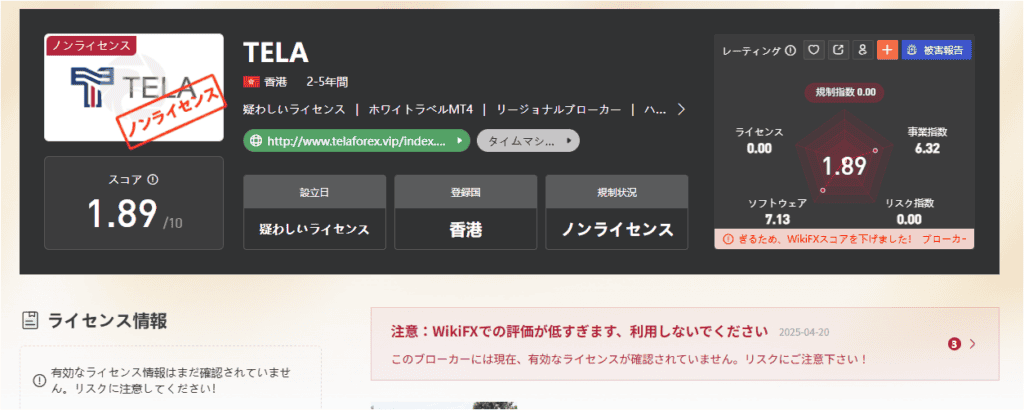Click the share export icon
Screen dimensions: 1024x410
[x=838, y=49]
